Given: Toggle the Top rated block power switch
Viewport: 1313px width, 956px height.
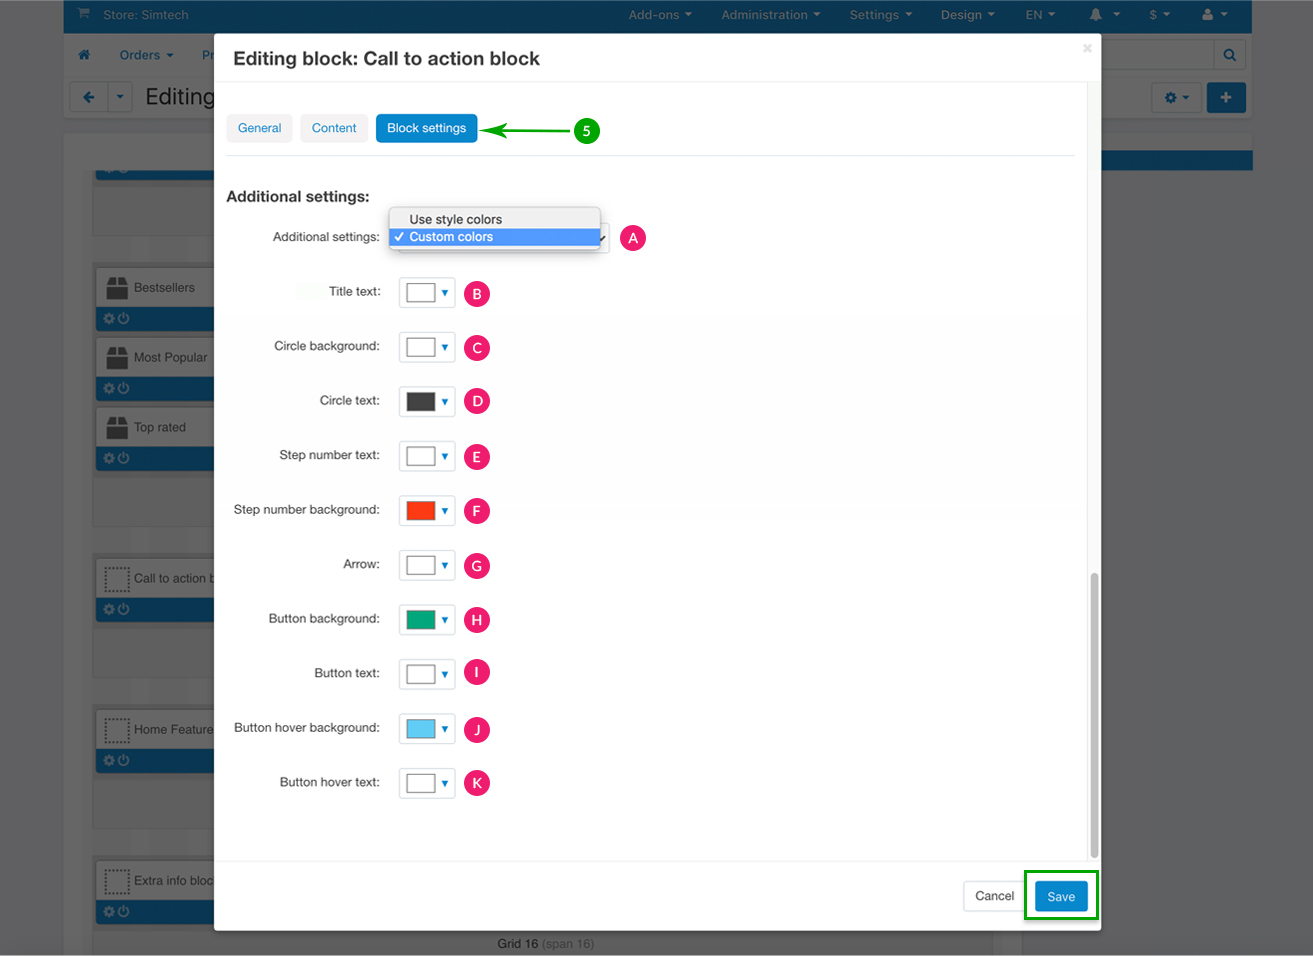Looking at the screenshot, I should pyautogui.click(x=124, y=458).
